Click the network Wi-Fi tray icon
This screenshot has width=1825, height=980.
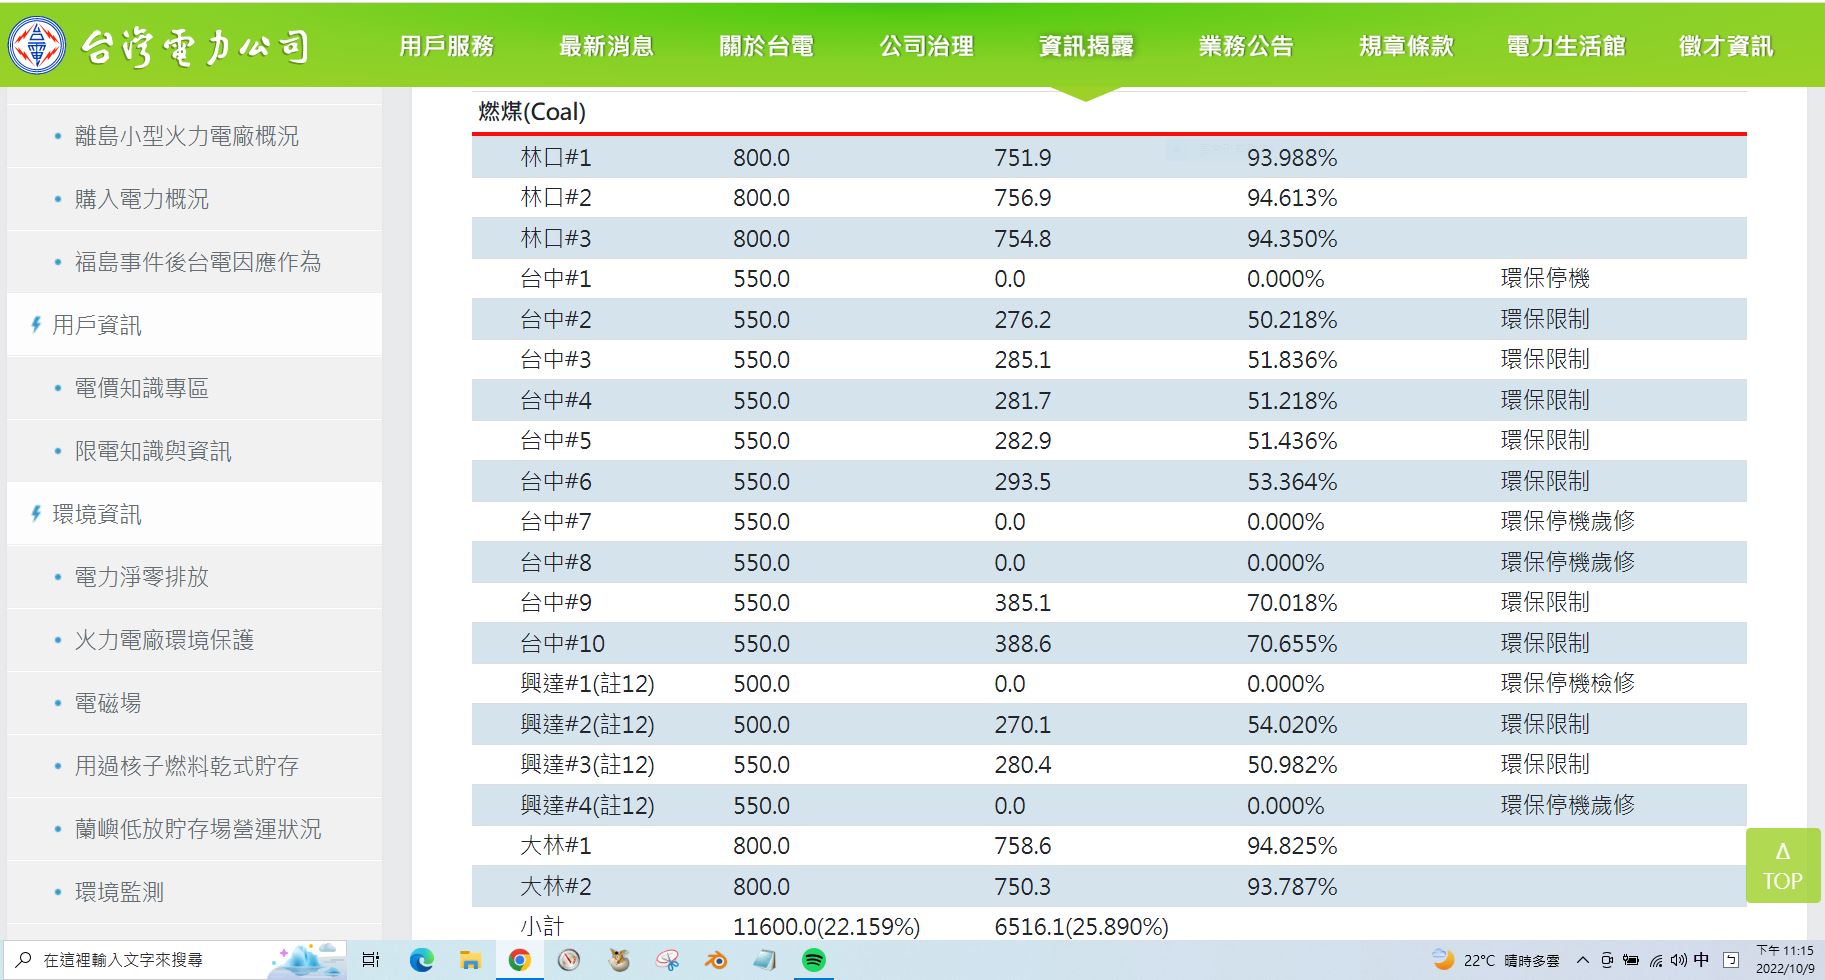pos(1655,961)
